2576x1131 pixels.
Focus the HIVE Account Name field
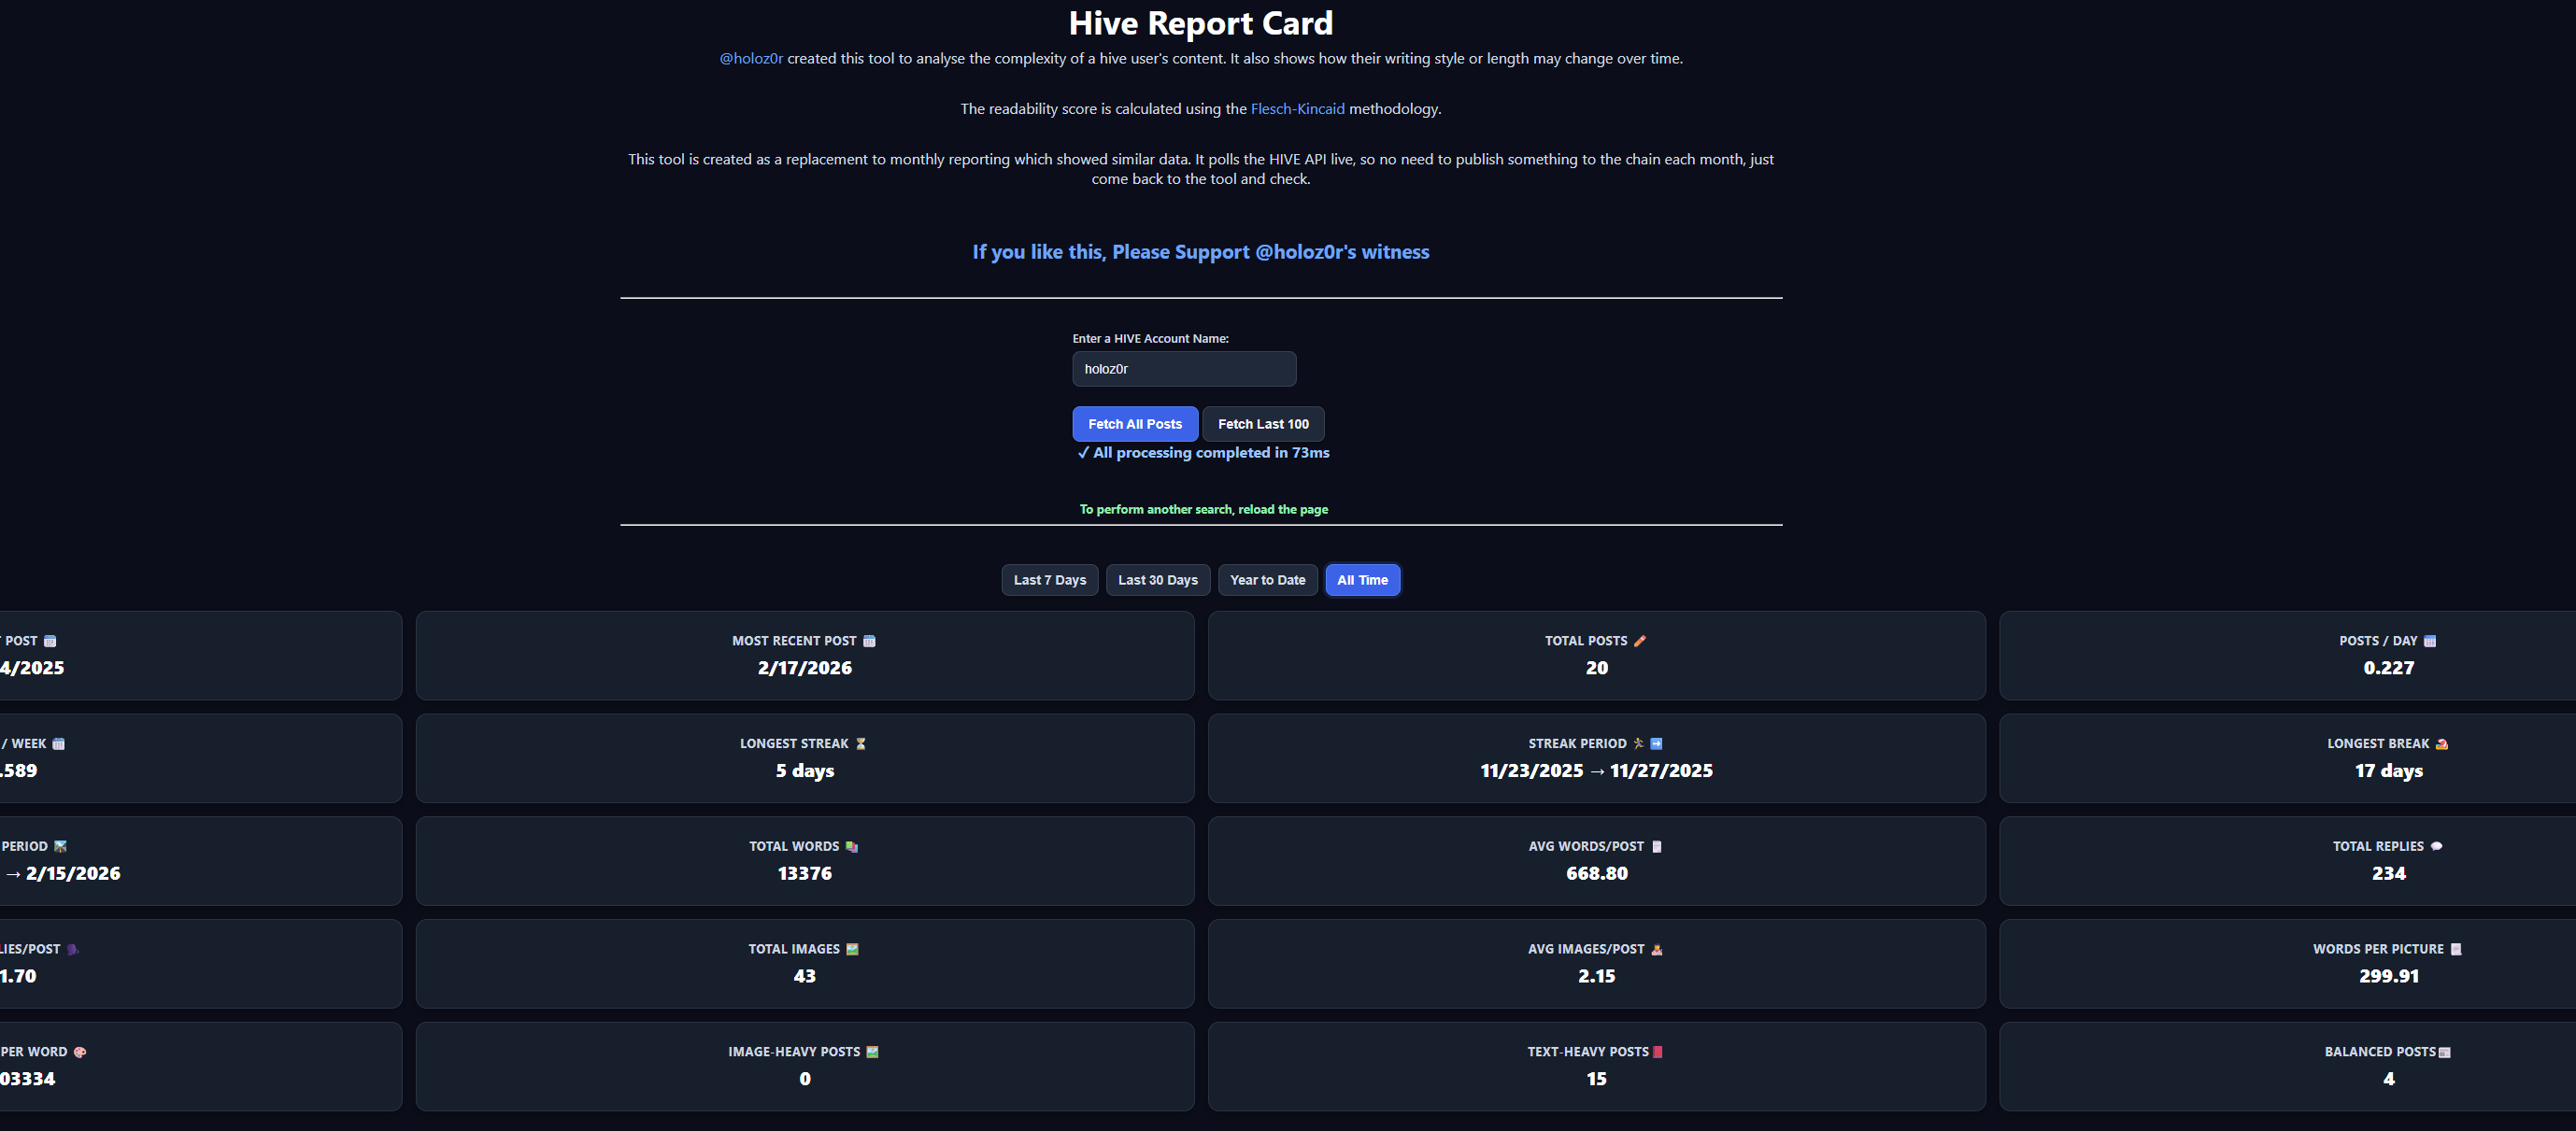tap(1184, 369)
